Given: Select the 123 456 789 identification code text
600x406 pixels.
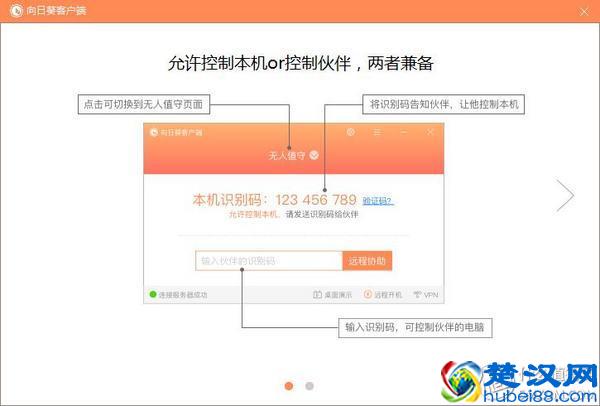Looking at the screenshot, I should pyautogui.click(x=316, y=200).
